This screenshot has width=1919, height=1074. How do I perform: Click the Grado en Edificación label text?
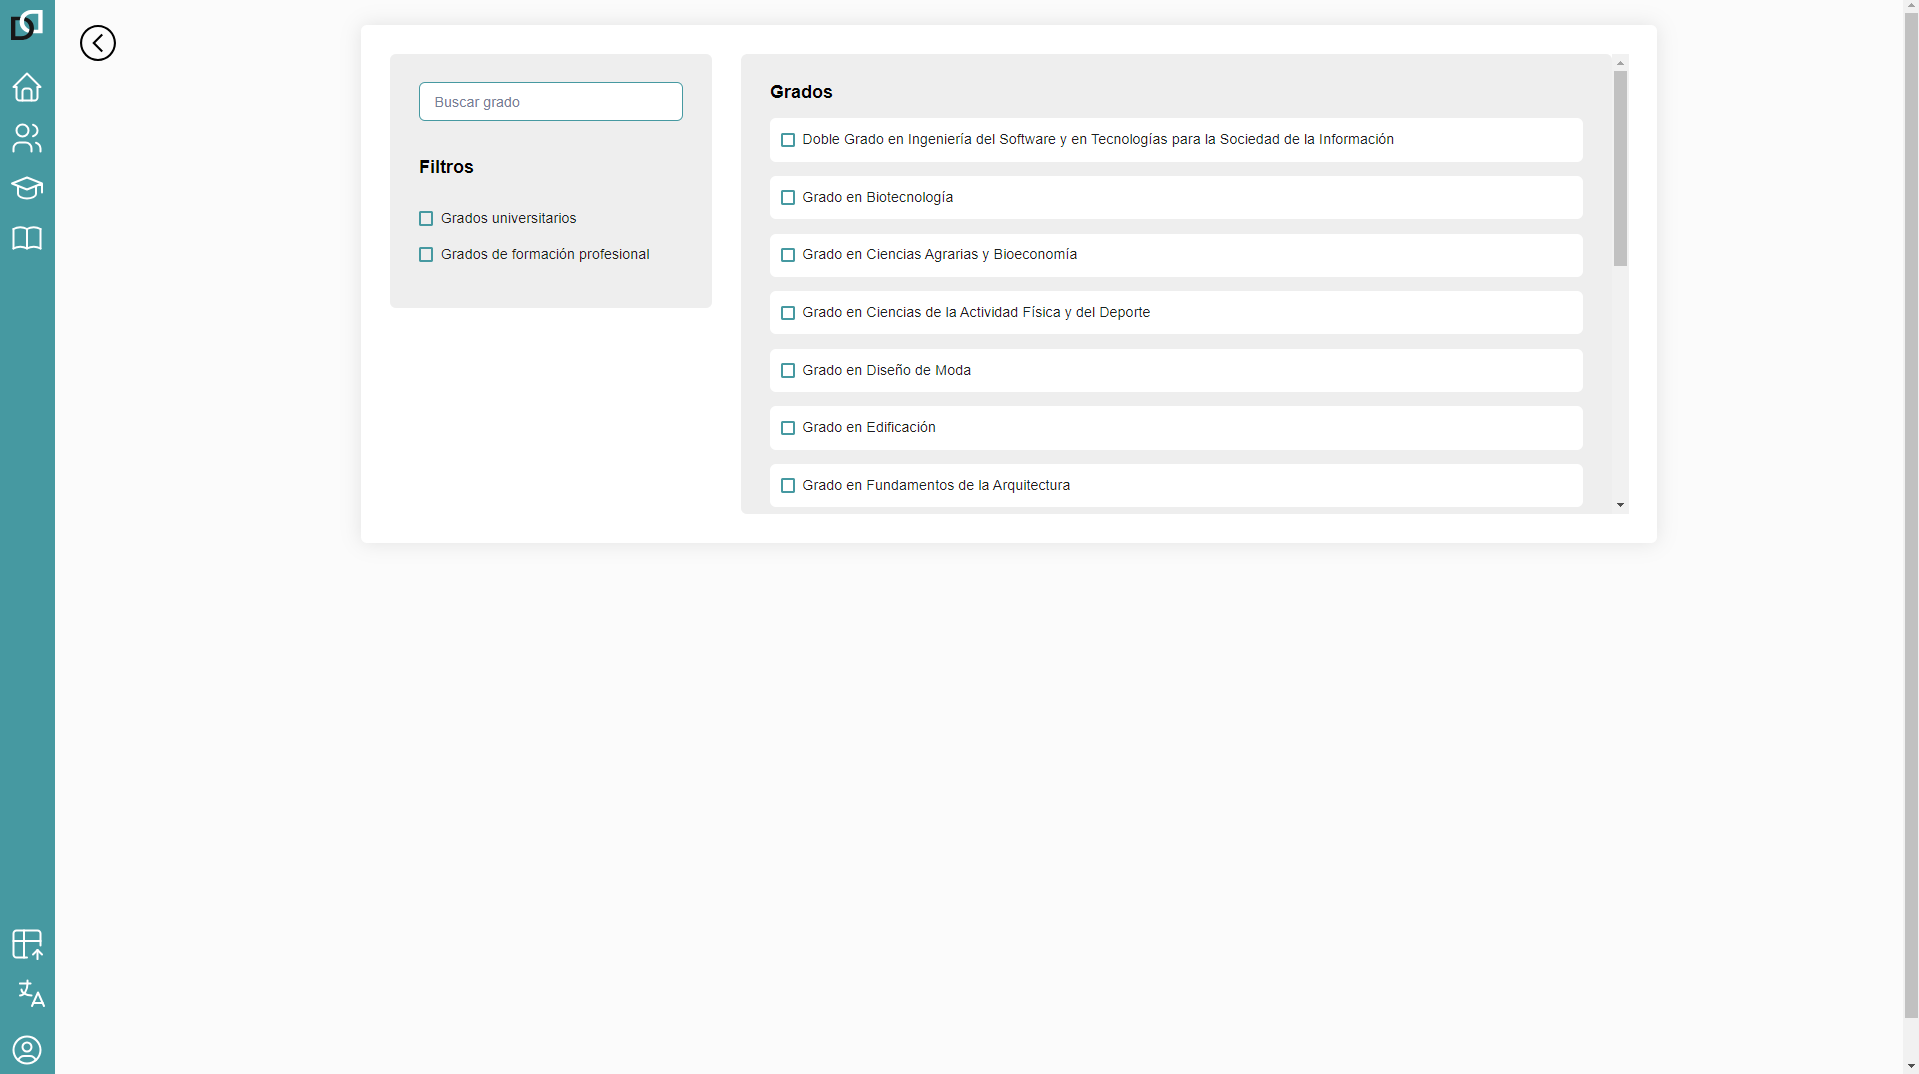[x=869, y=427]
